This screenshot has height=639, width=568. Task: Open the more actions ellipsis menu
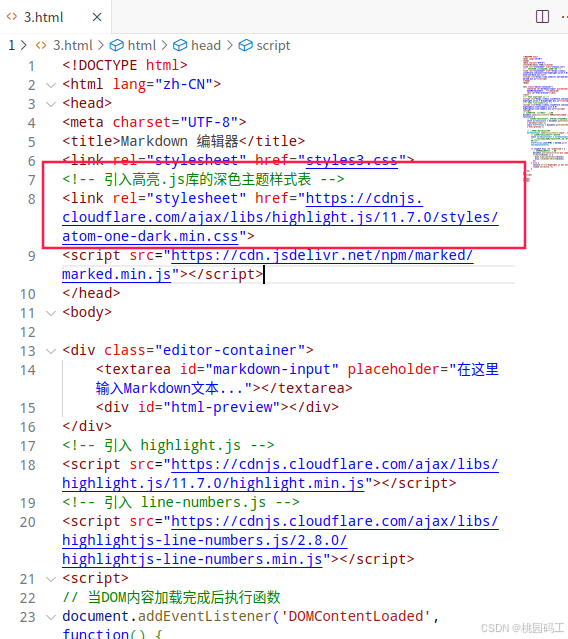click(x=564, y=17)
